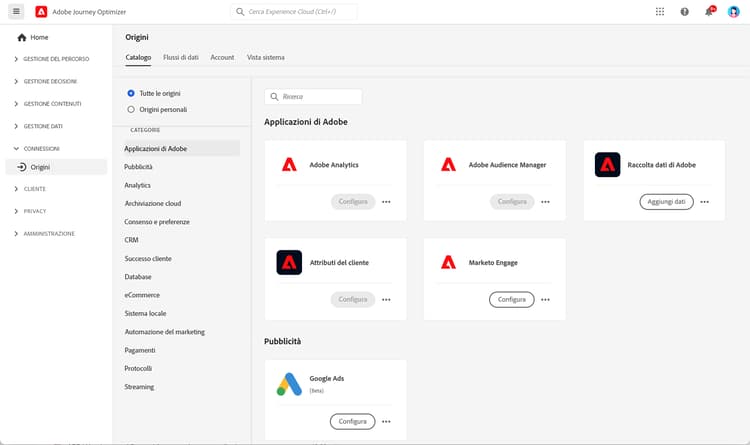
Task: Select the Tutte le origini radio button
Action: pyautogui.click(x=131, y=93)
